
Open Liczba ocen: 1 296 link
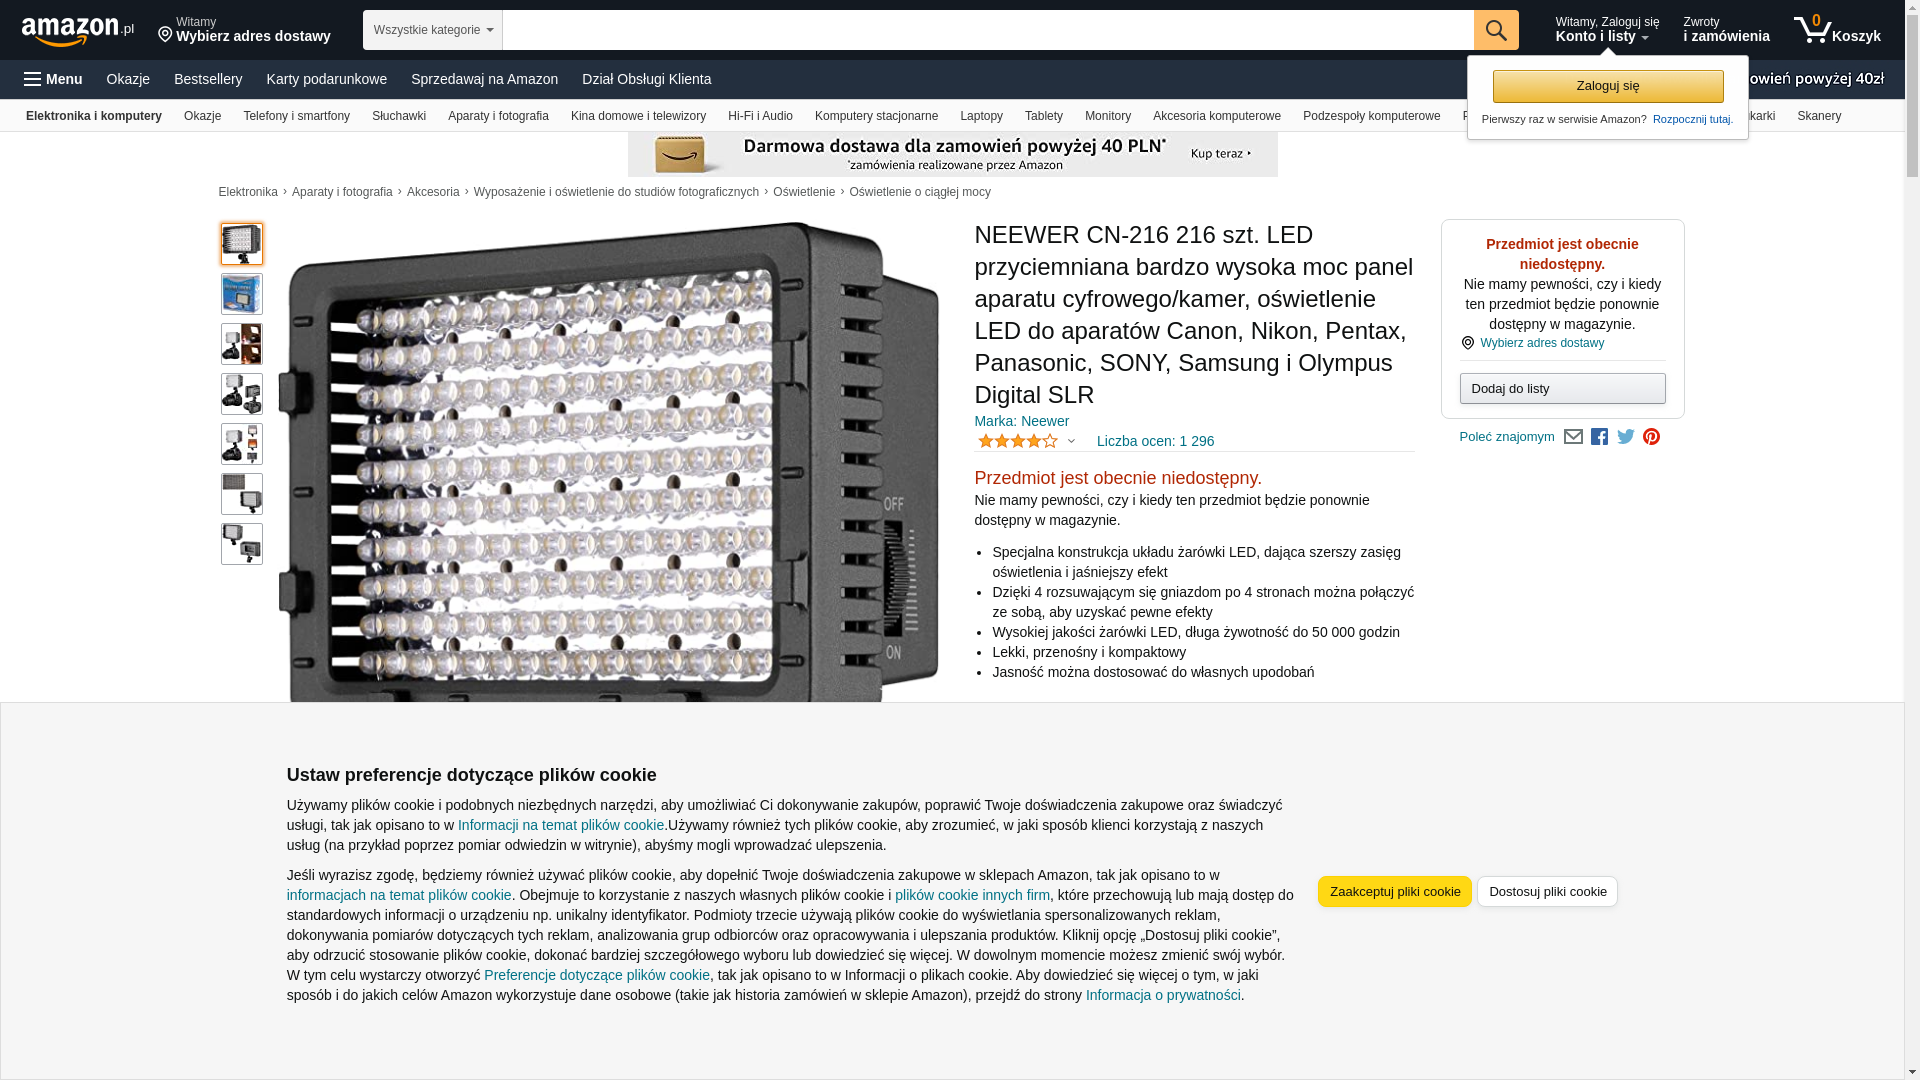[x=1155, y=441]
